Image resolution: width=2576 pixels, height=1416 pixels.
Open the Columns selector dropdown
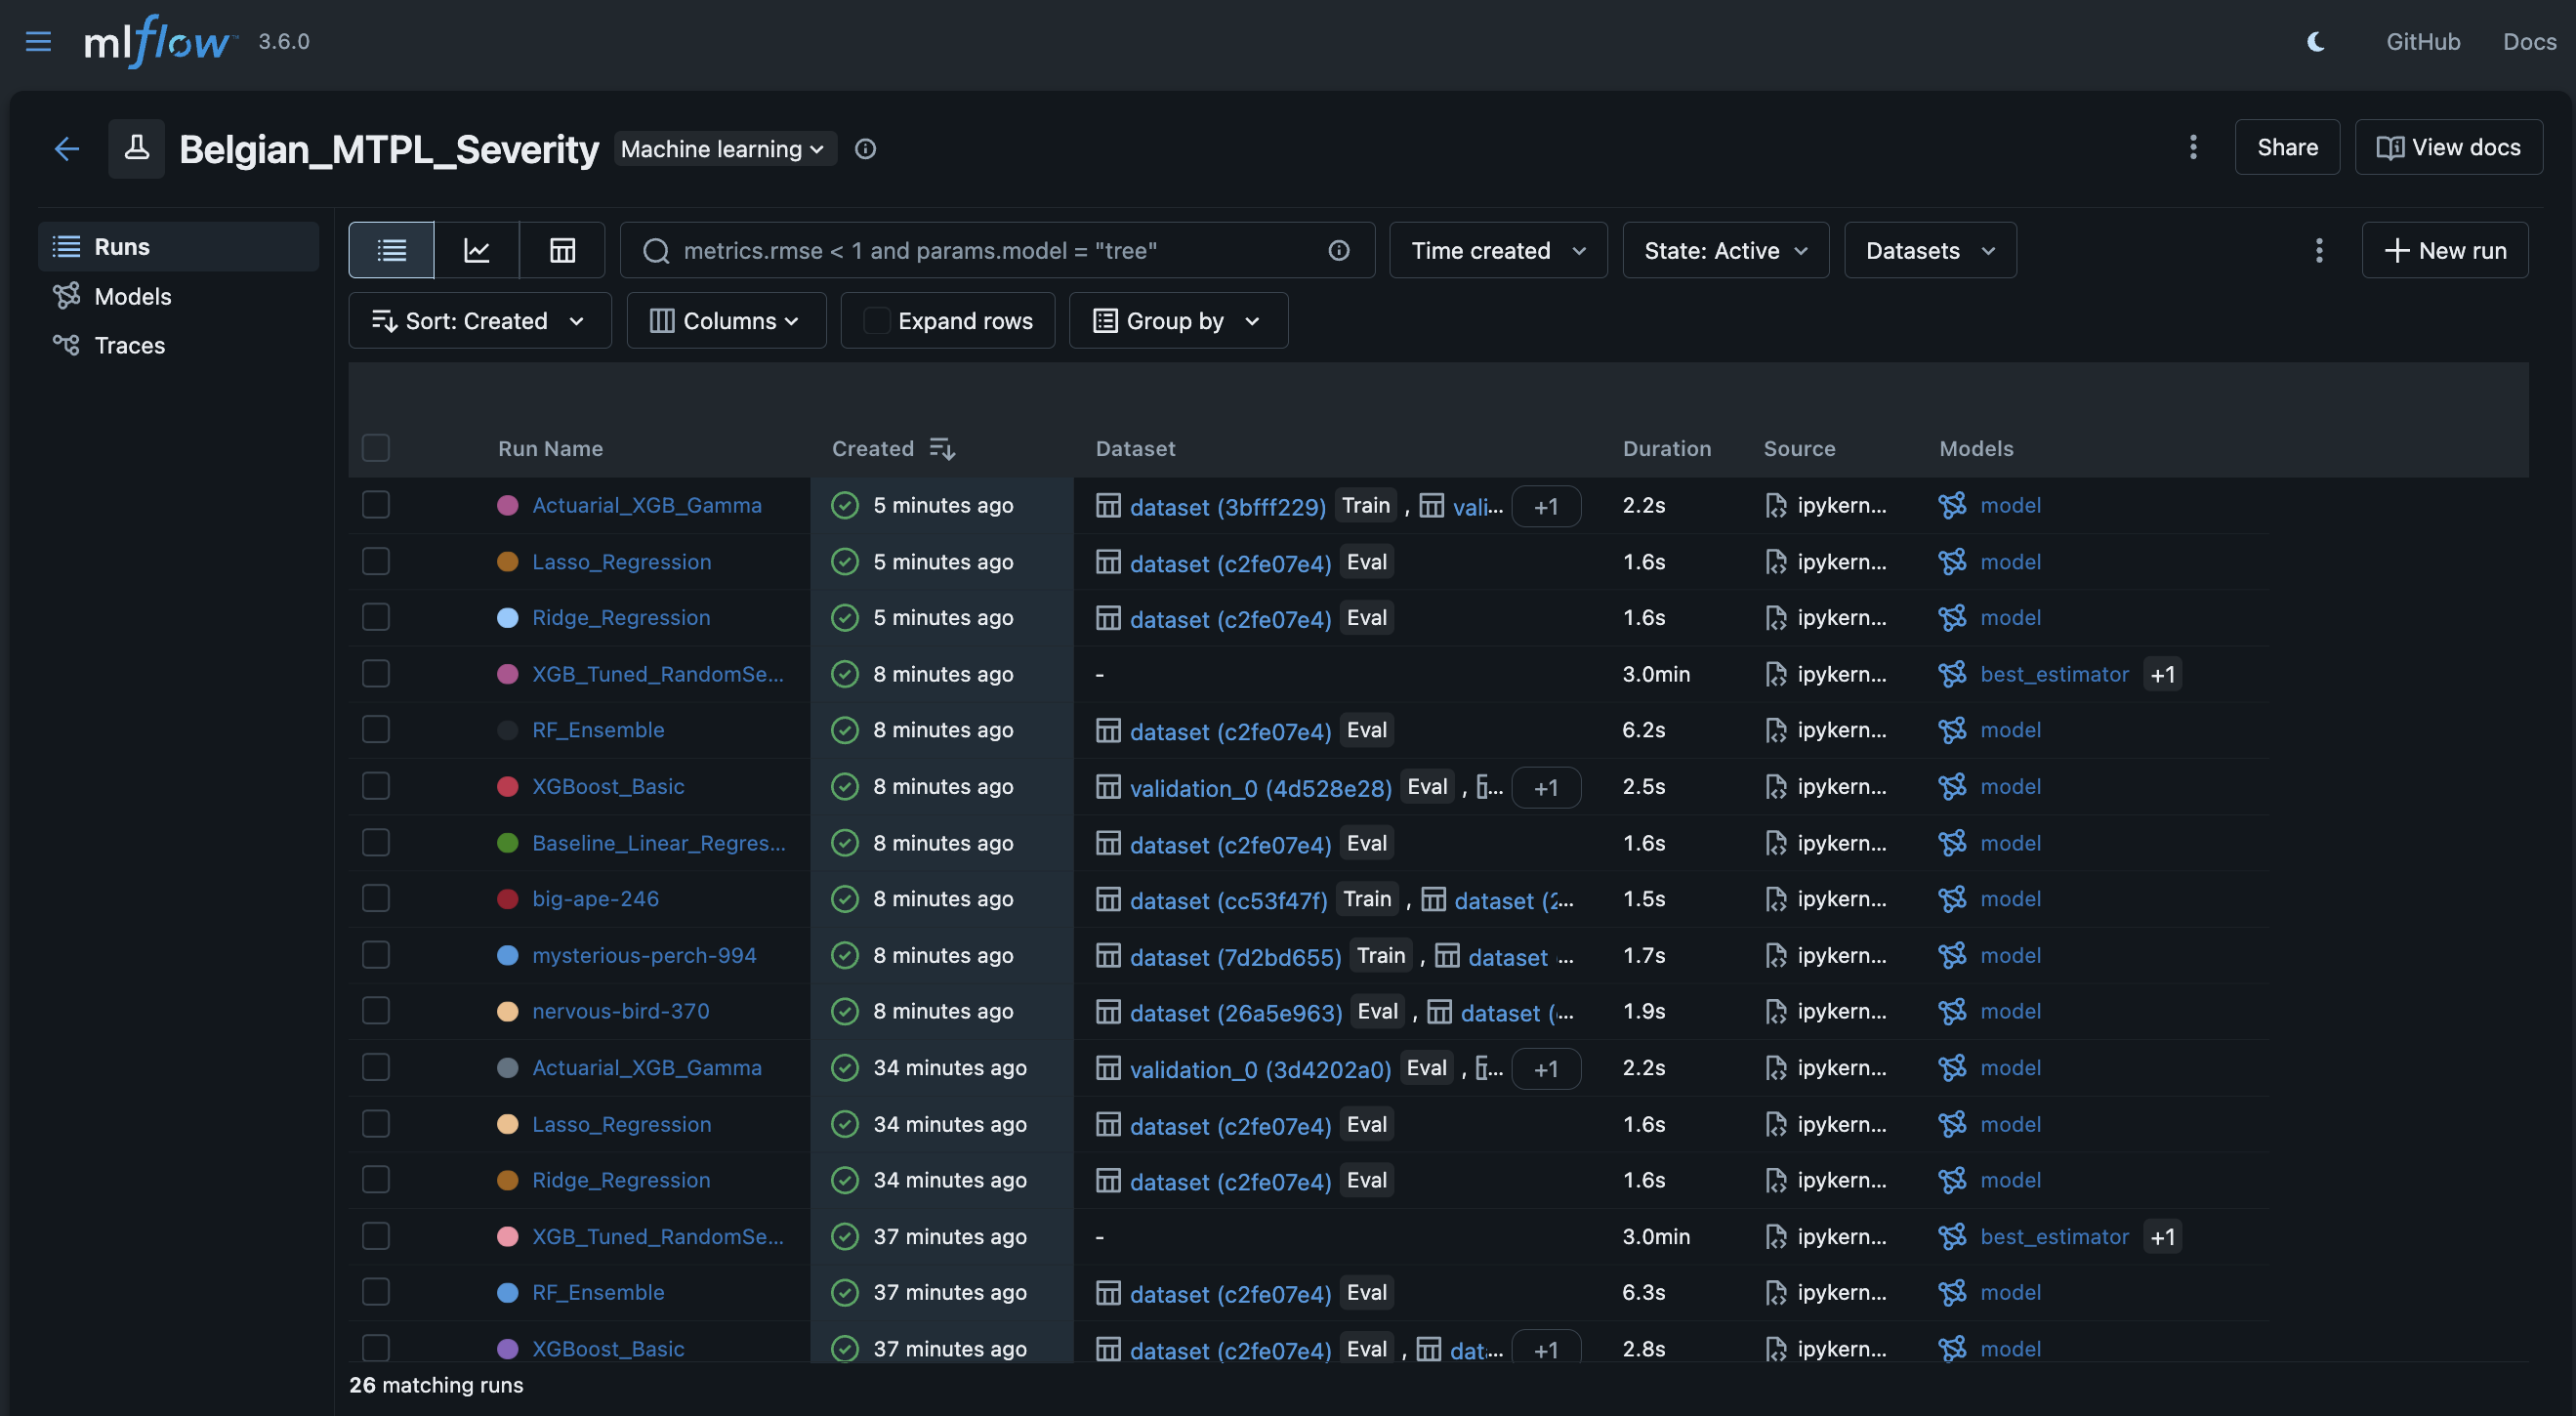point(726,321)
